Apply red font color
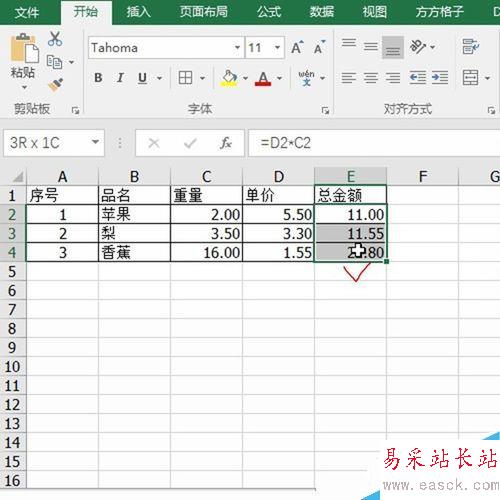Viewport: 500px width, 500px height. [263, 79]
